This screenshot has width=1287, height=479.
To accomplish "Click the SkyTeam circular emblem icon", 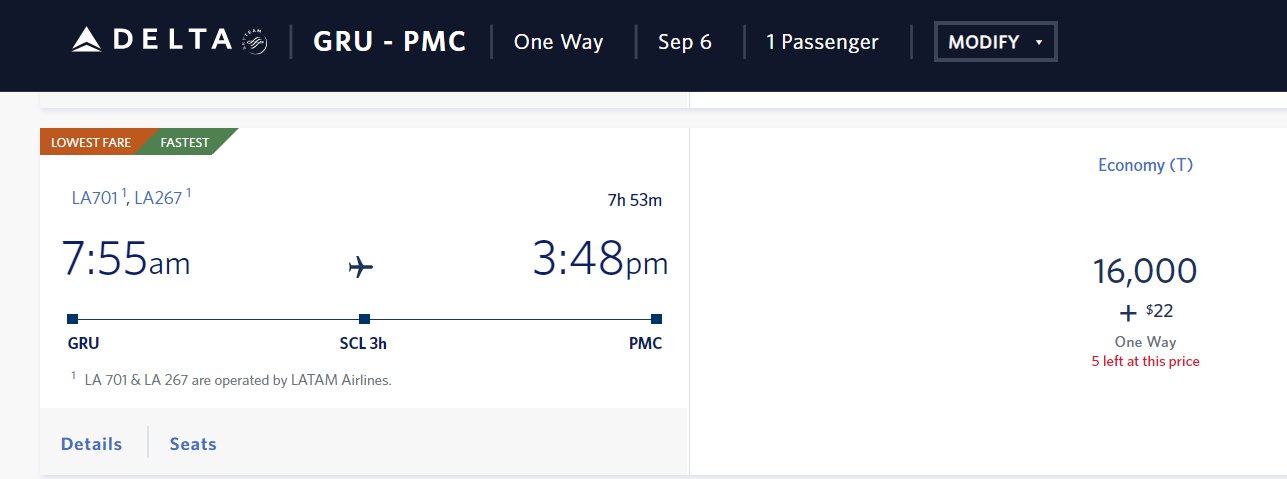I will pyautogui.click(x=254, y=41).
